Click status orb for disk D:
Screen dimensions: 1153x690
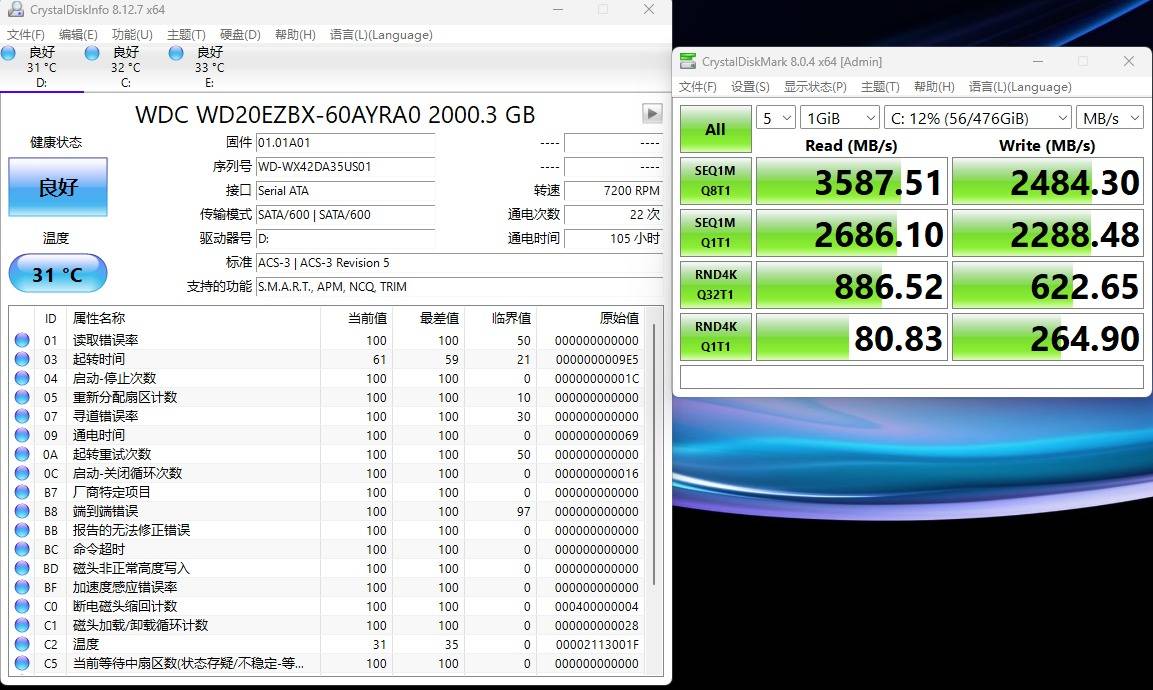[x=9, y=53]
